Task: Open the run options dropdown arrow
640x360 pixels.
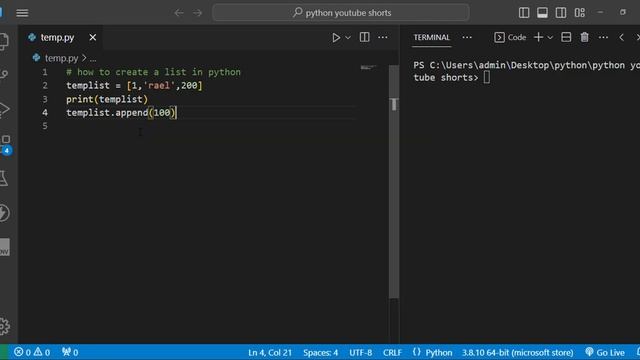Action: (x=348, y=38)
